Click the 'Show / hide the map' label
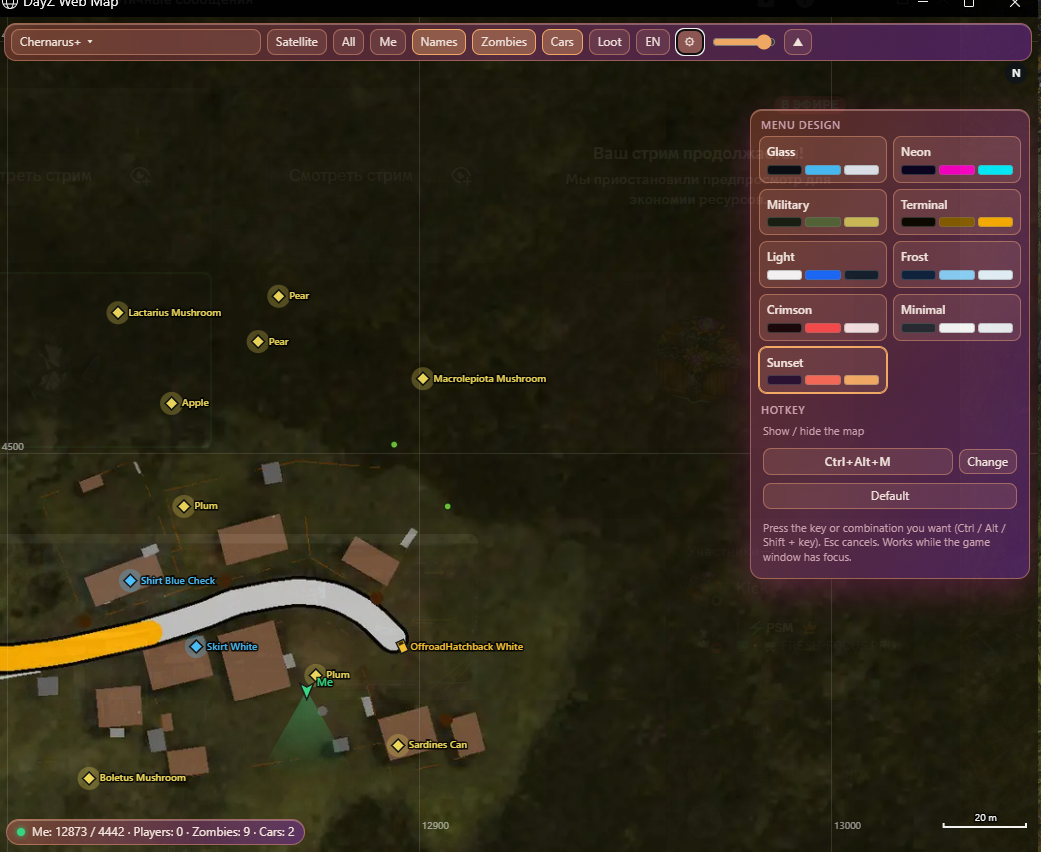The width and height of the screenshot is (1041, 852). click(x=813, y=431)
